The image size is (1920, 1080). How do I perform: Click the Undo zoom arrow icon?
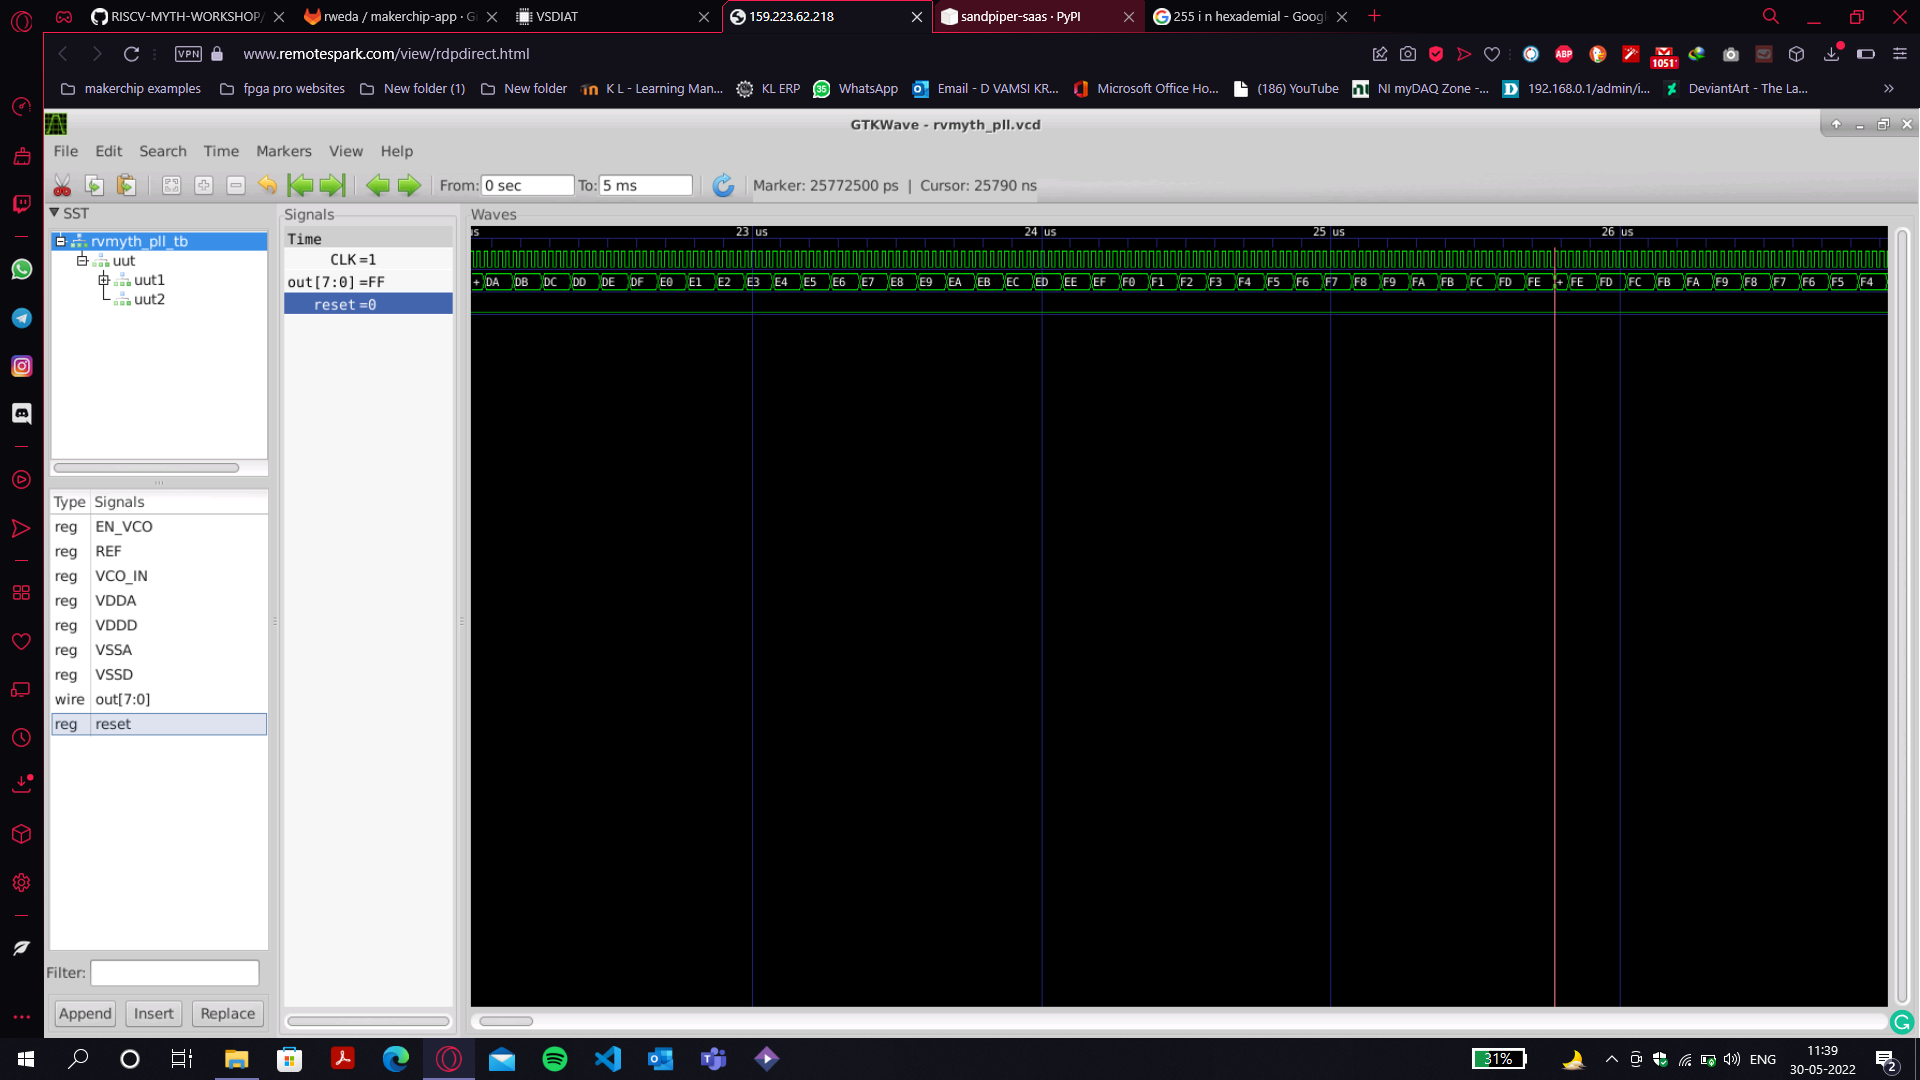267,186
